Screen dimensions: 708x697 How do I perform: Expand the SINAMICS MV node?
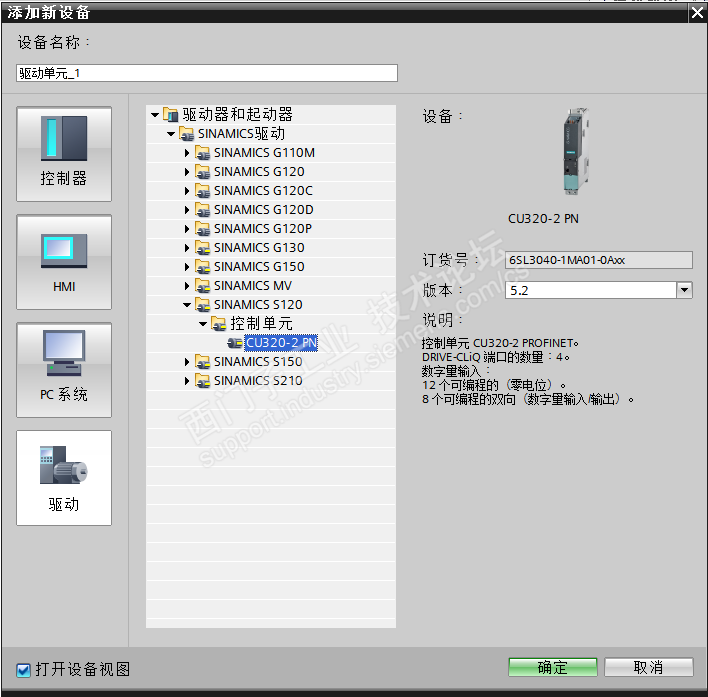click(x=186, y=286)
